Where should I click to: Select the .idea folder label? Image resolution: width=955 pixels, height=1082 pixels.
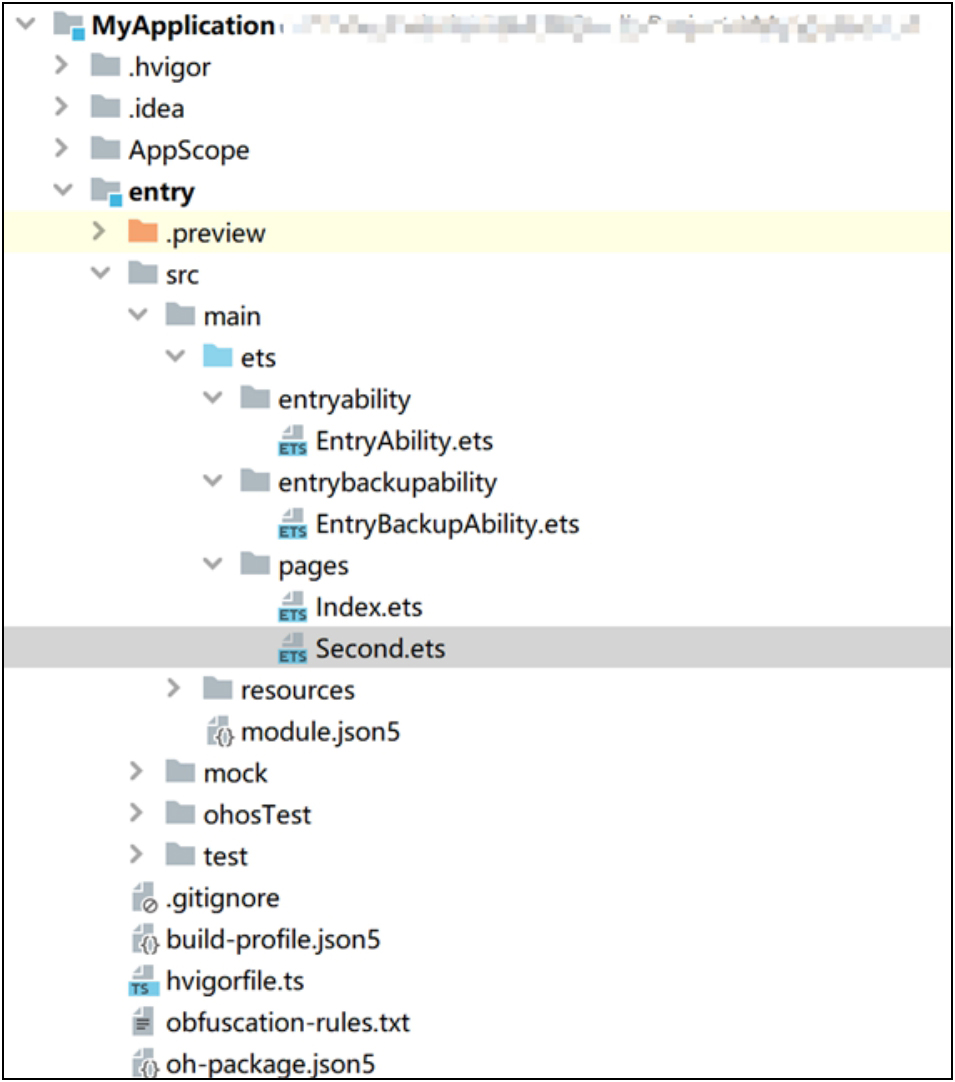coord(156,109)
